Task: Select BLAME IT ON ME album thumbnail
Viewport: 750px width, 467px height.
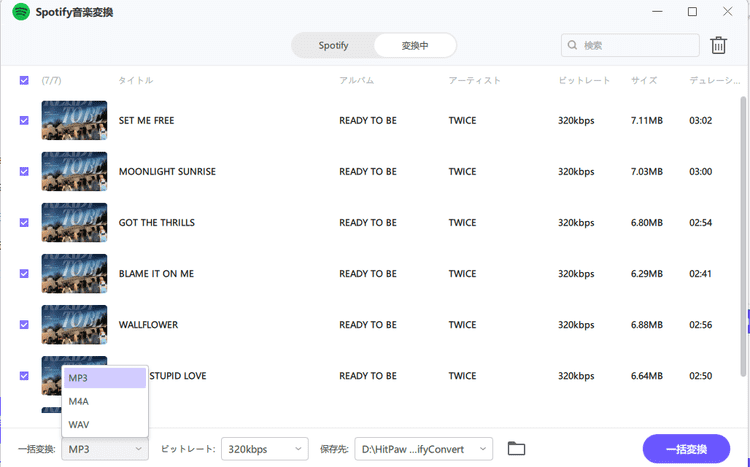Action: 74,273
